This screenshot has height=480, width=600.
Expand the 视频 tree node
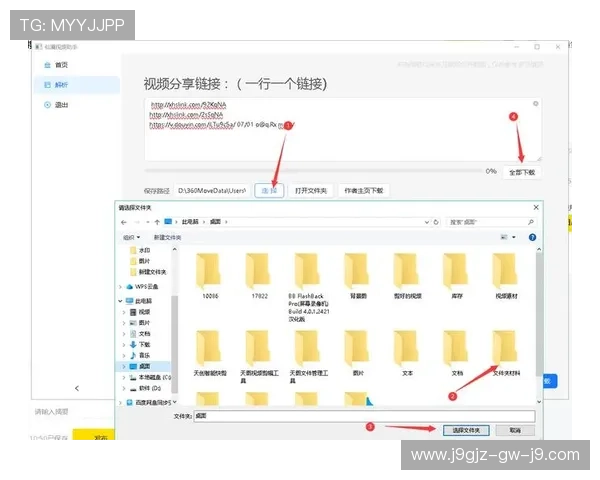(x=124, y=312)
